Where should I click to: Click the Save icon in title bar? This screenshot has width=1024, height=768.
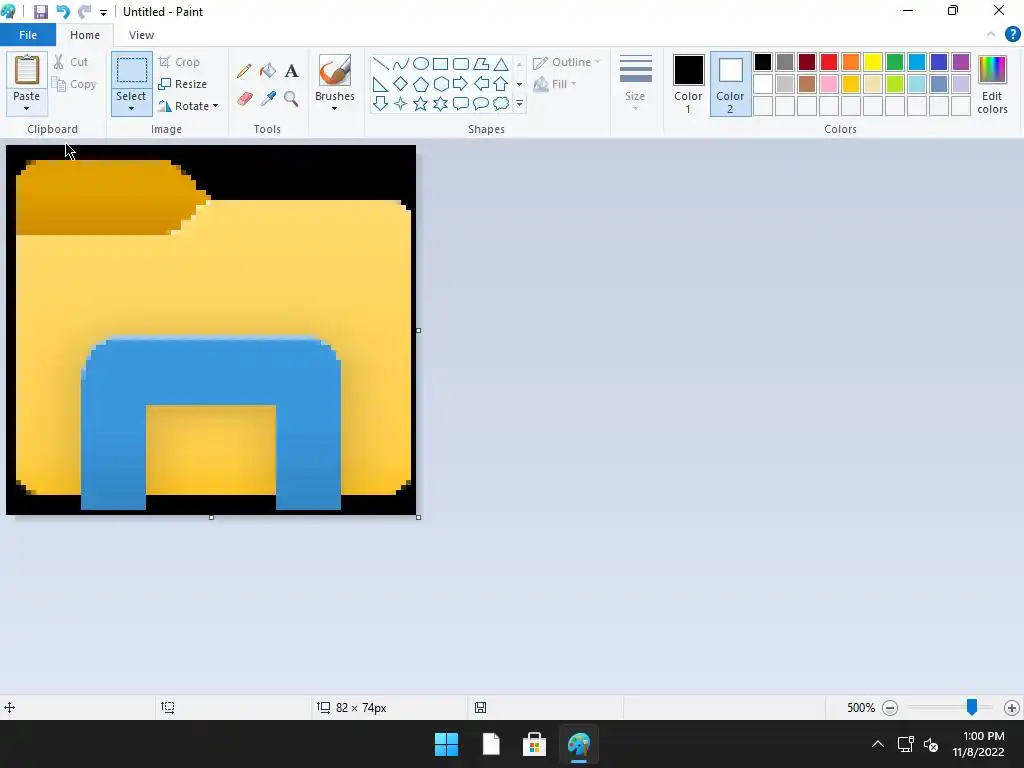point(40,12)
